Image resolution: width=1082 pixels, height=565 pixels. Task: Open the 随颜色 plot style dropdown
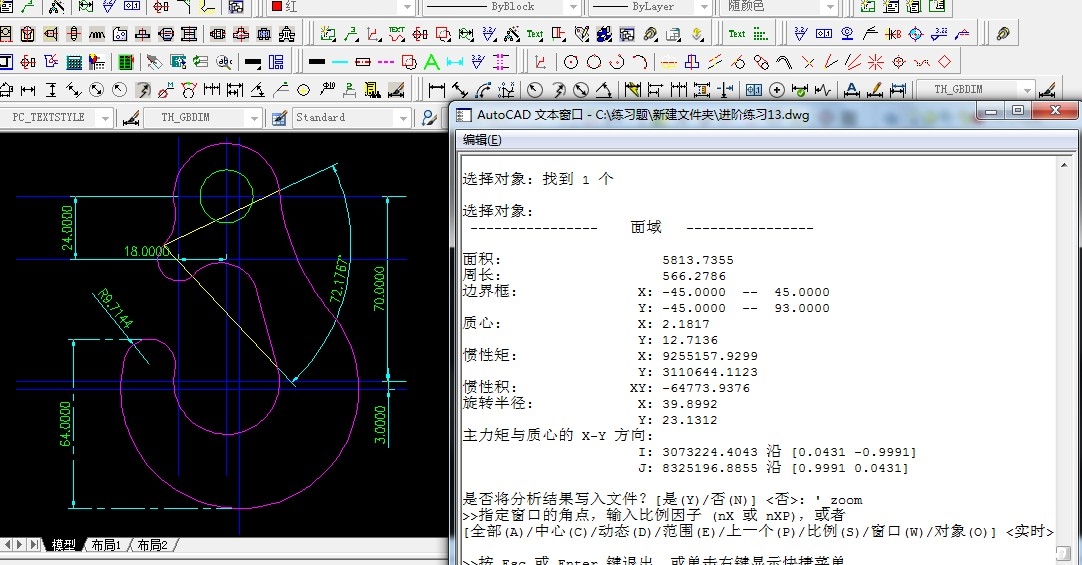pos(830,7)
